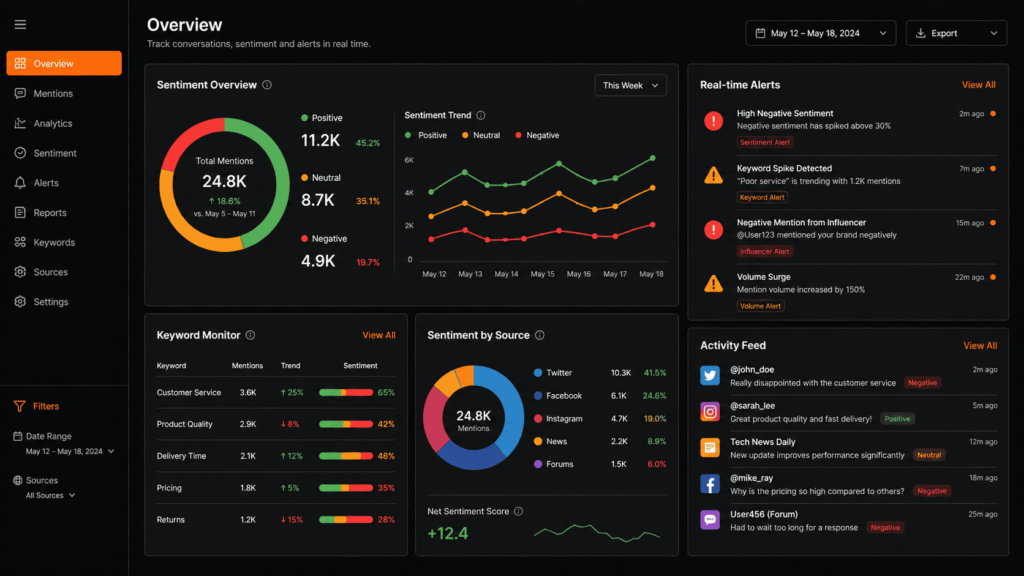Click the Net Sentiment Score sparkline
This screenshot has width=1024, height=576.
coord(597,533)
